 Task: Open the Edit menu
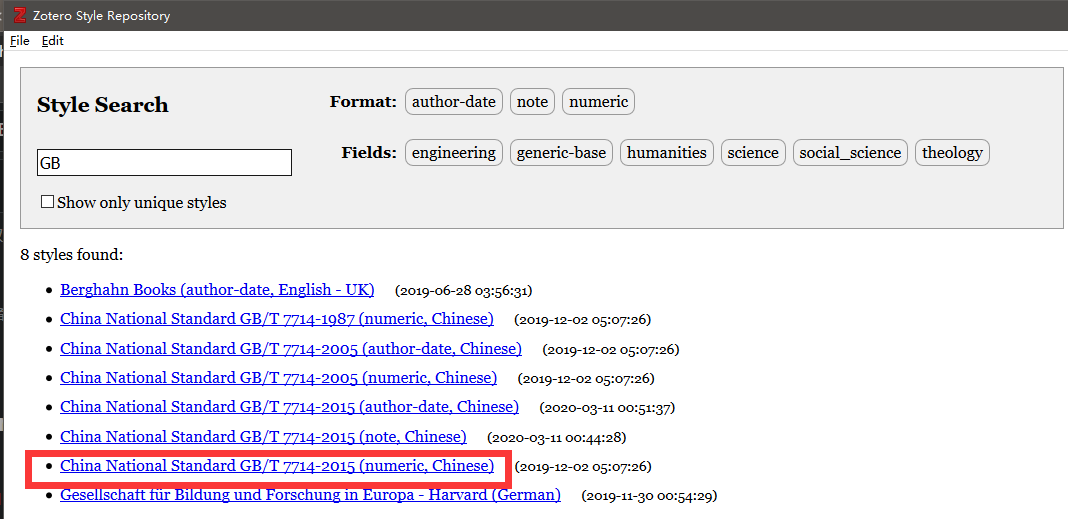tap(52, 41)
